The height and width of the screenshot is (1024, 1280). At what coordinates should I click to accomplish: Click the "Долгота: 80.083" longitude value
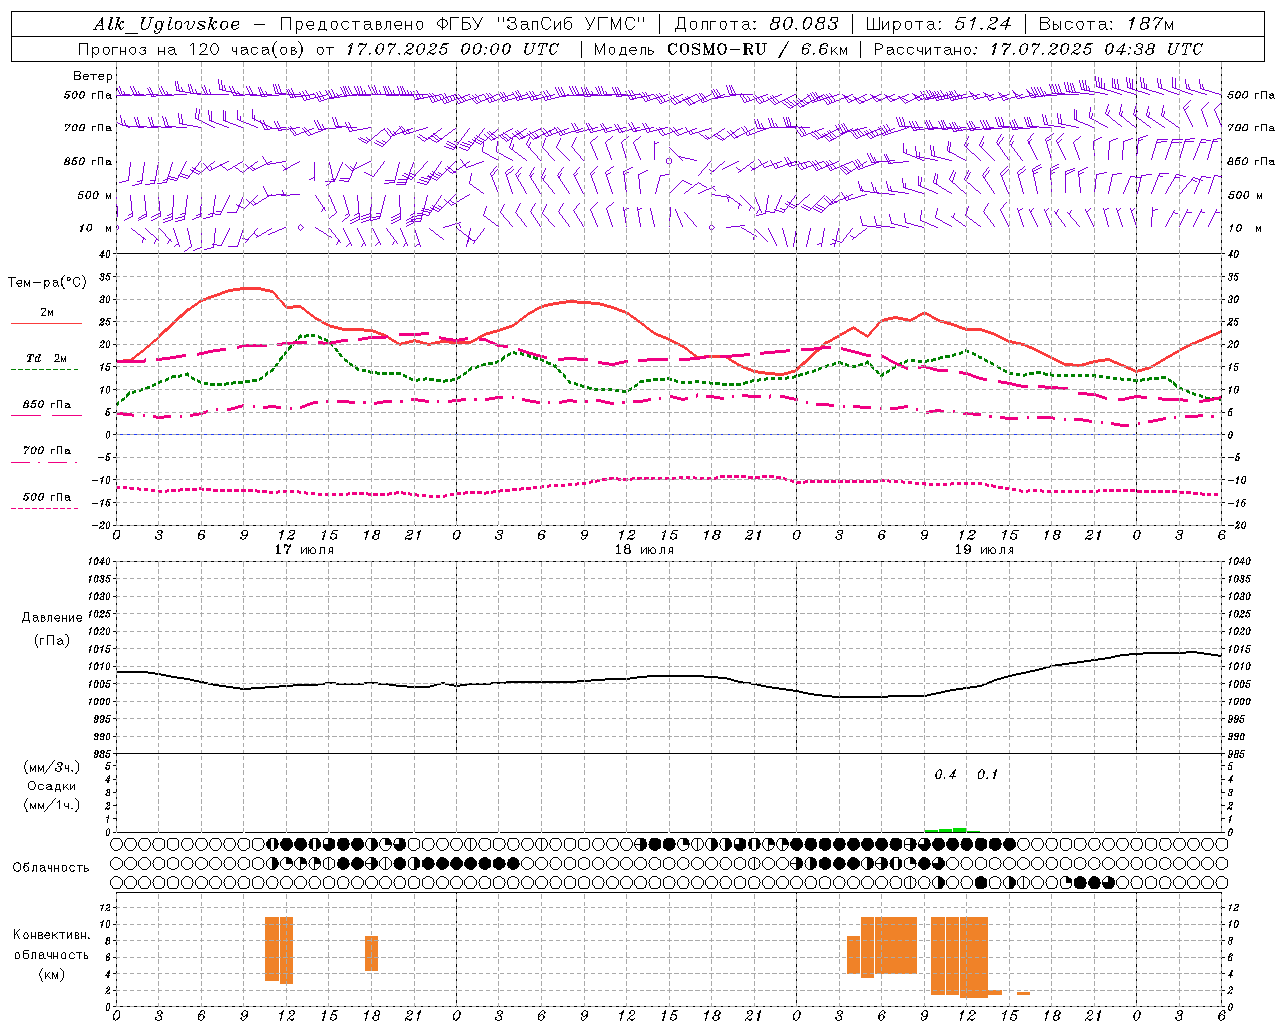point(757,24)
